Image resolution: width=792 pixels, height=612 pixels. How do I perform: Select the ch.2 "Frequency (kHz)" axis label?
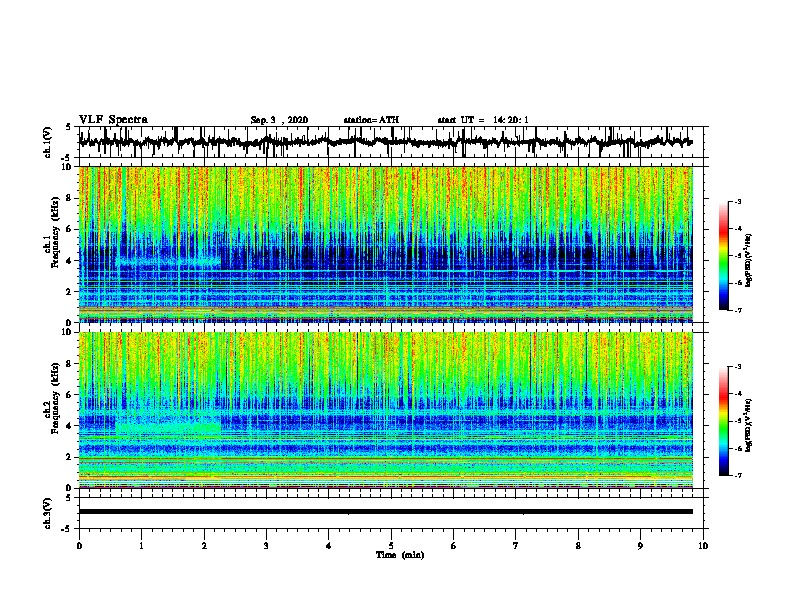[55, 399]
